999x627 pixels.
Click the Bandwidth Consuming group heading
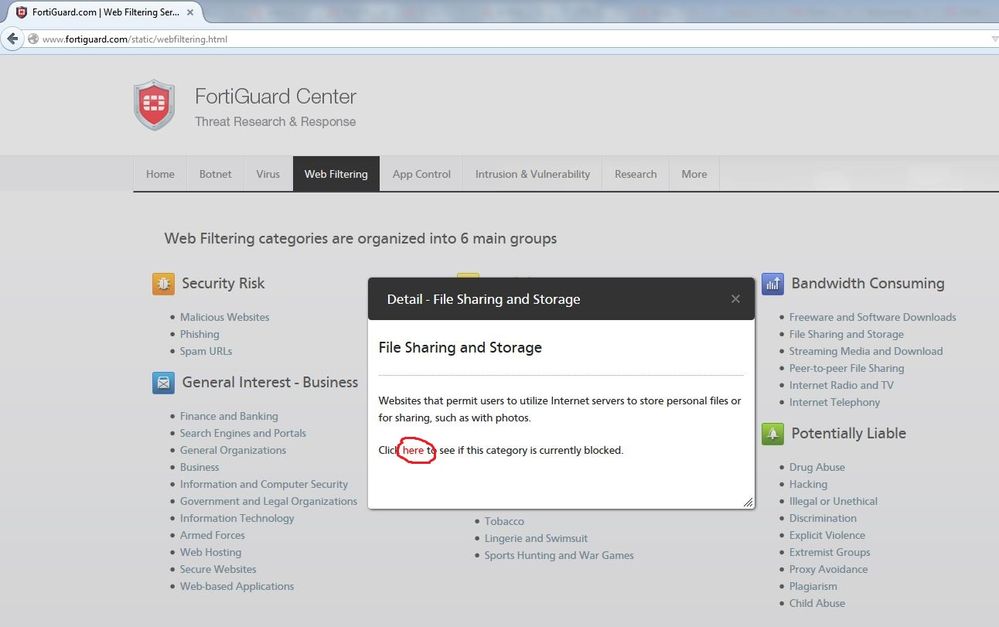[x=868, y=284]
